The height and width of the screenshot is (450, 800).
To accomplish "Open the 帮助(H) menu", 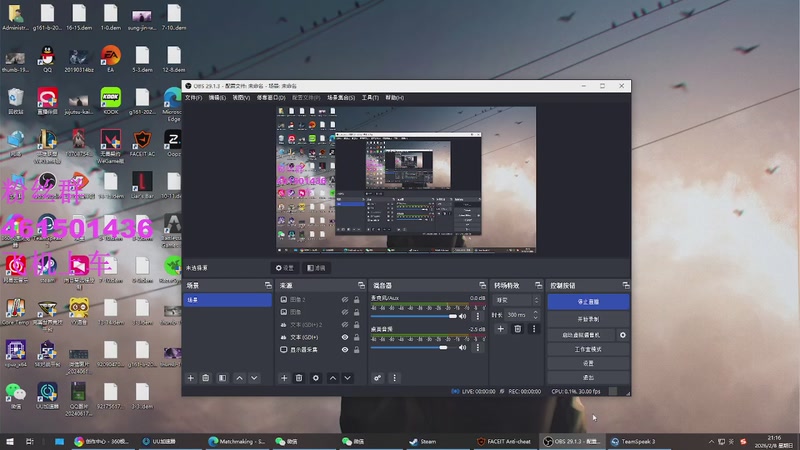I will [x=394, y=97].
